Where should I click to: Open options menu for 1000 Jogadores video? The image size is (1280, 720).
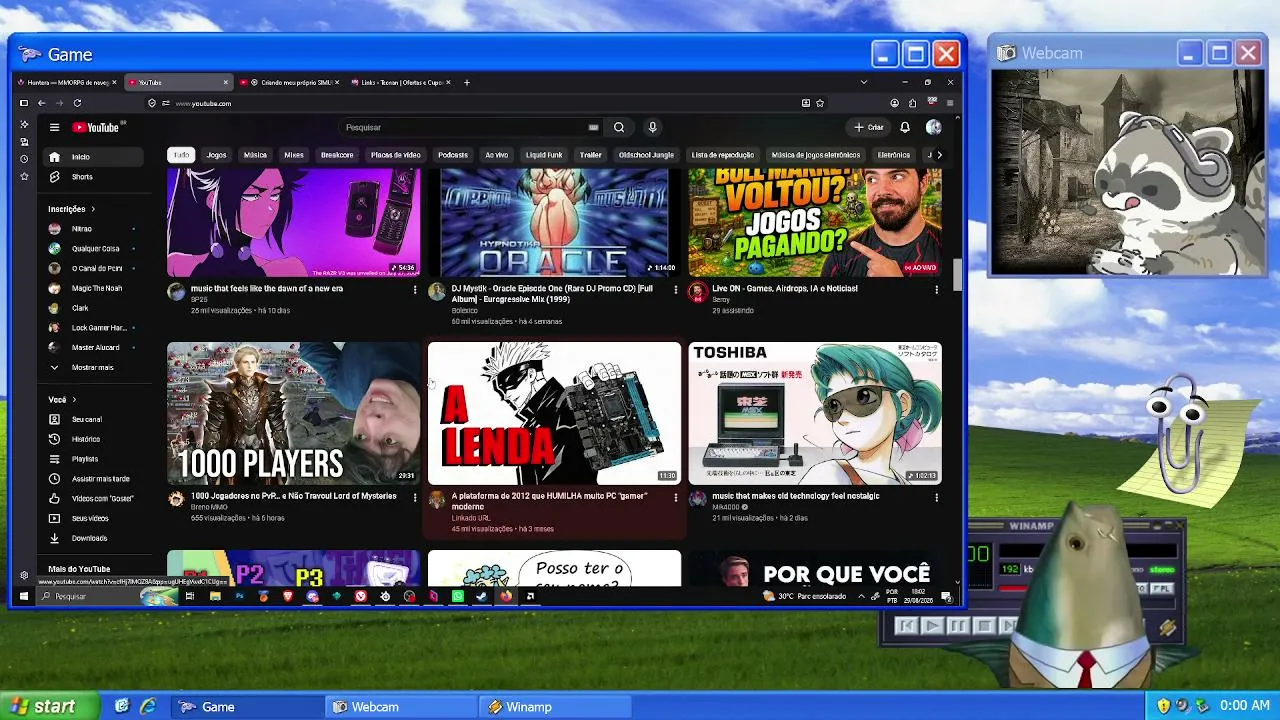point(415,497)
